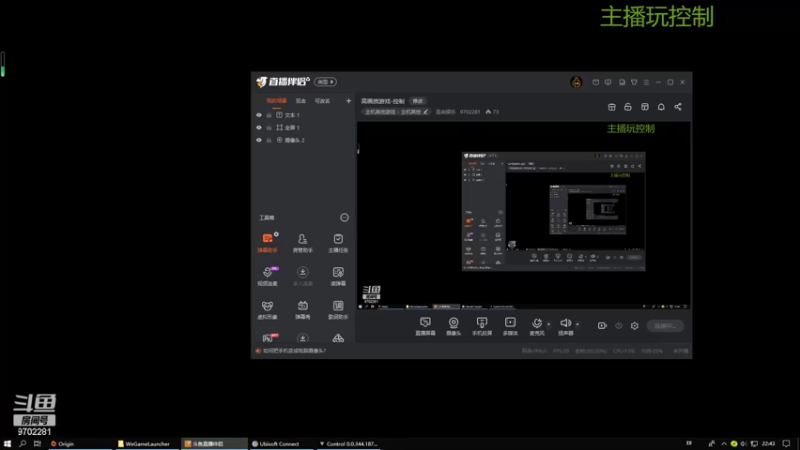Click the grey stream status button at bottom right
The width and height of the screenshot is (800, 450).
(x=665, y=326)
